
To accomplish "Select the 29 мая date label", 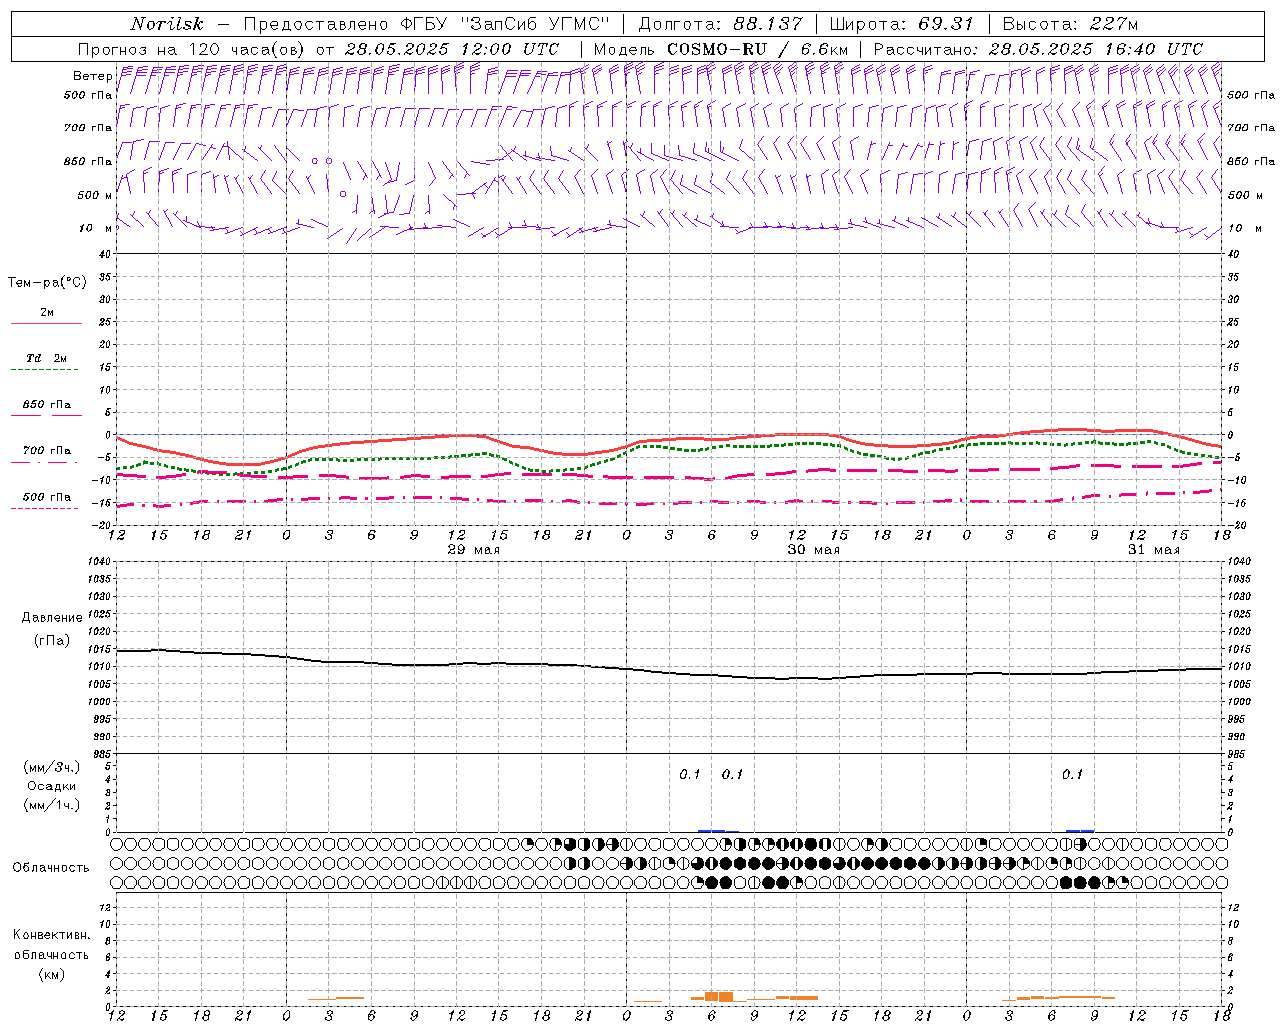I will tap(473, 550).
